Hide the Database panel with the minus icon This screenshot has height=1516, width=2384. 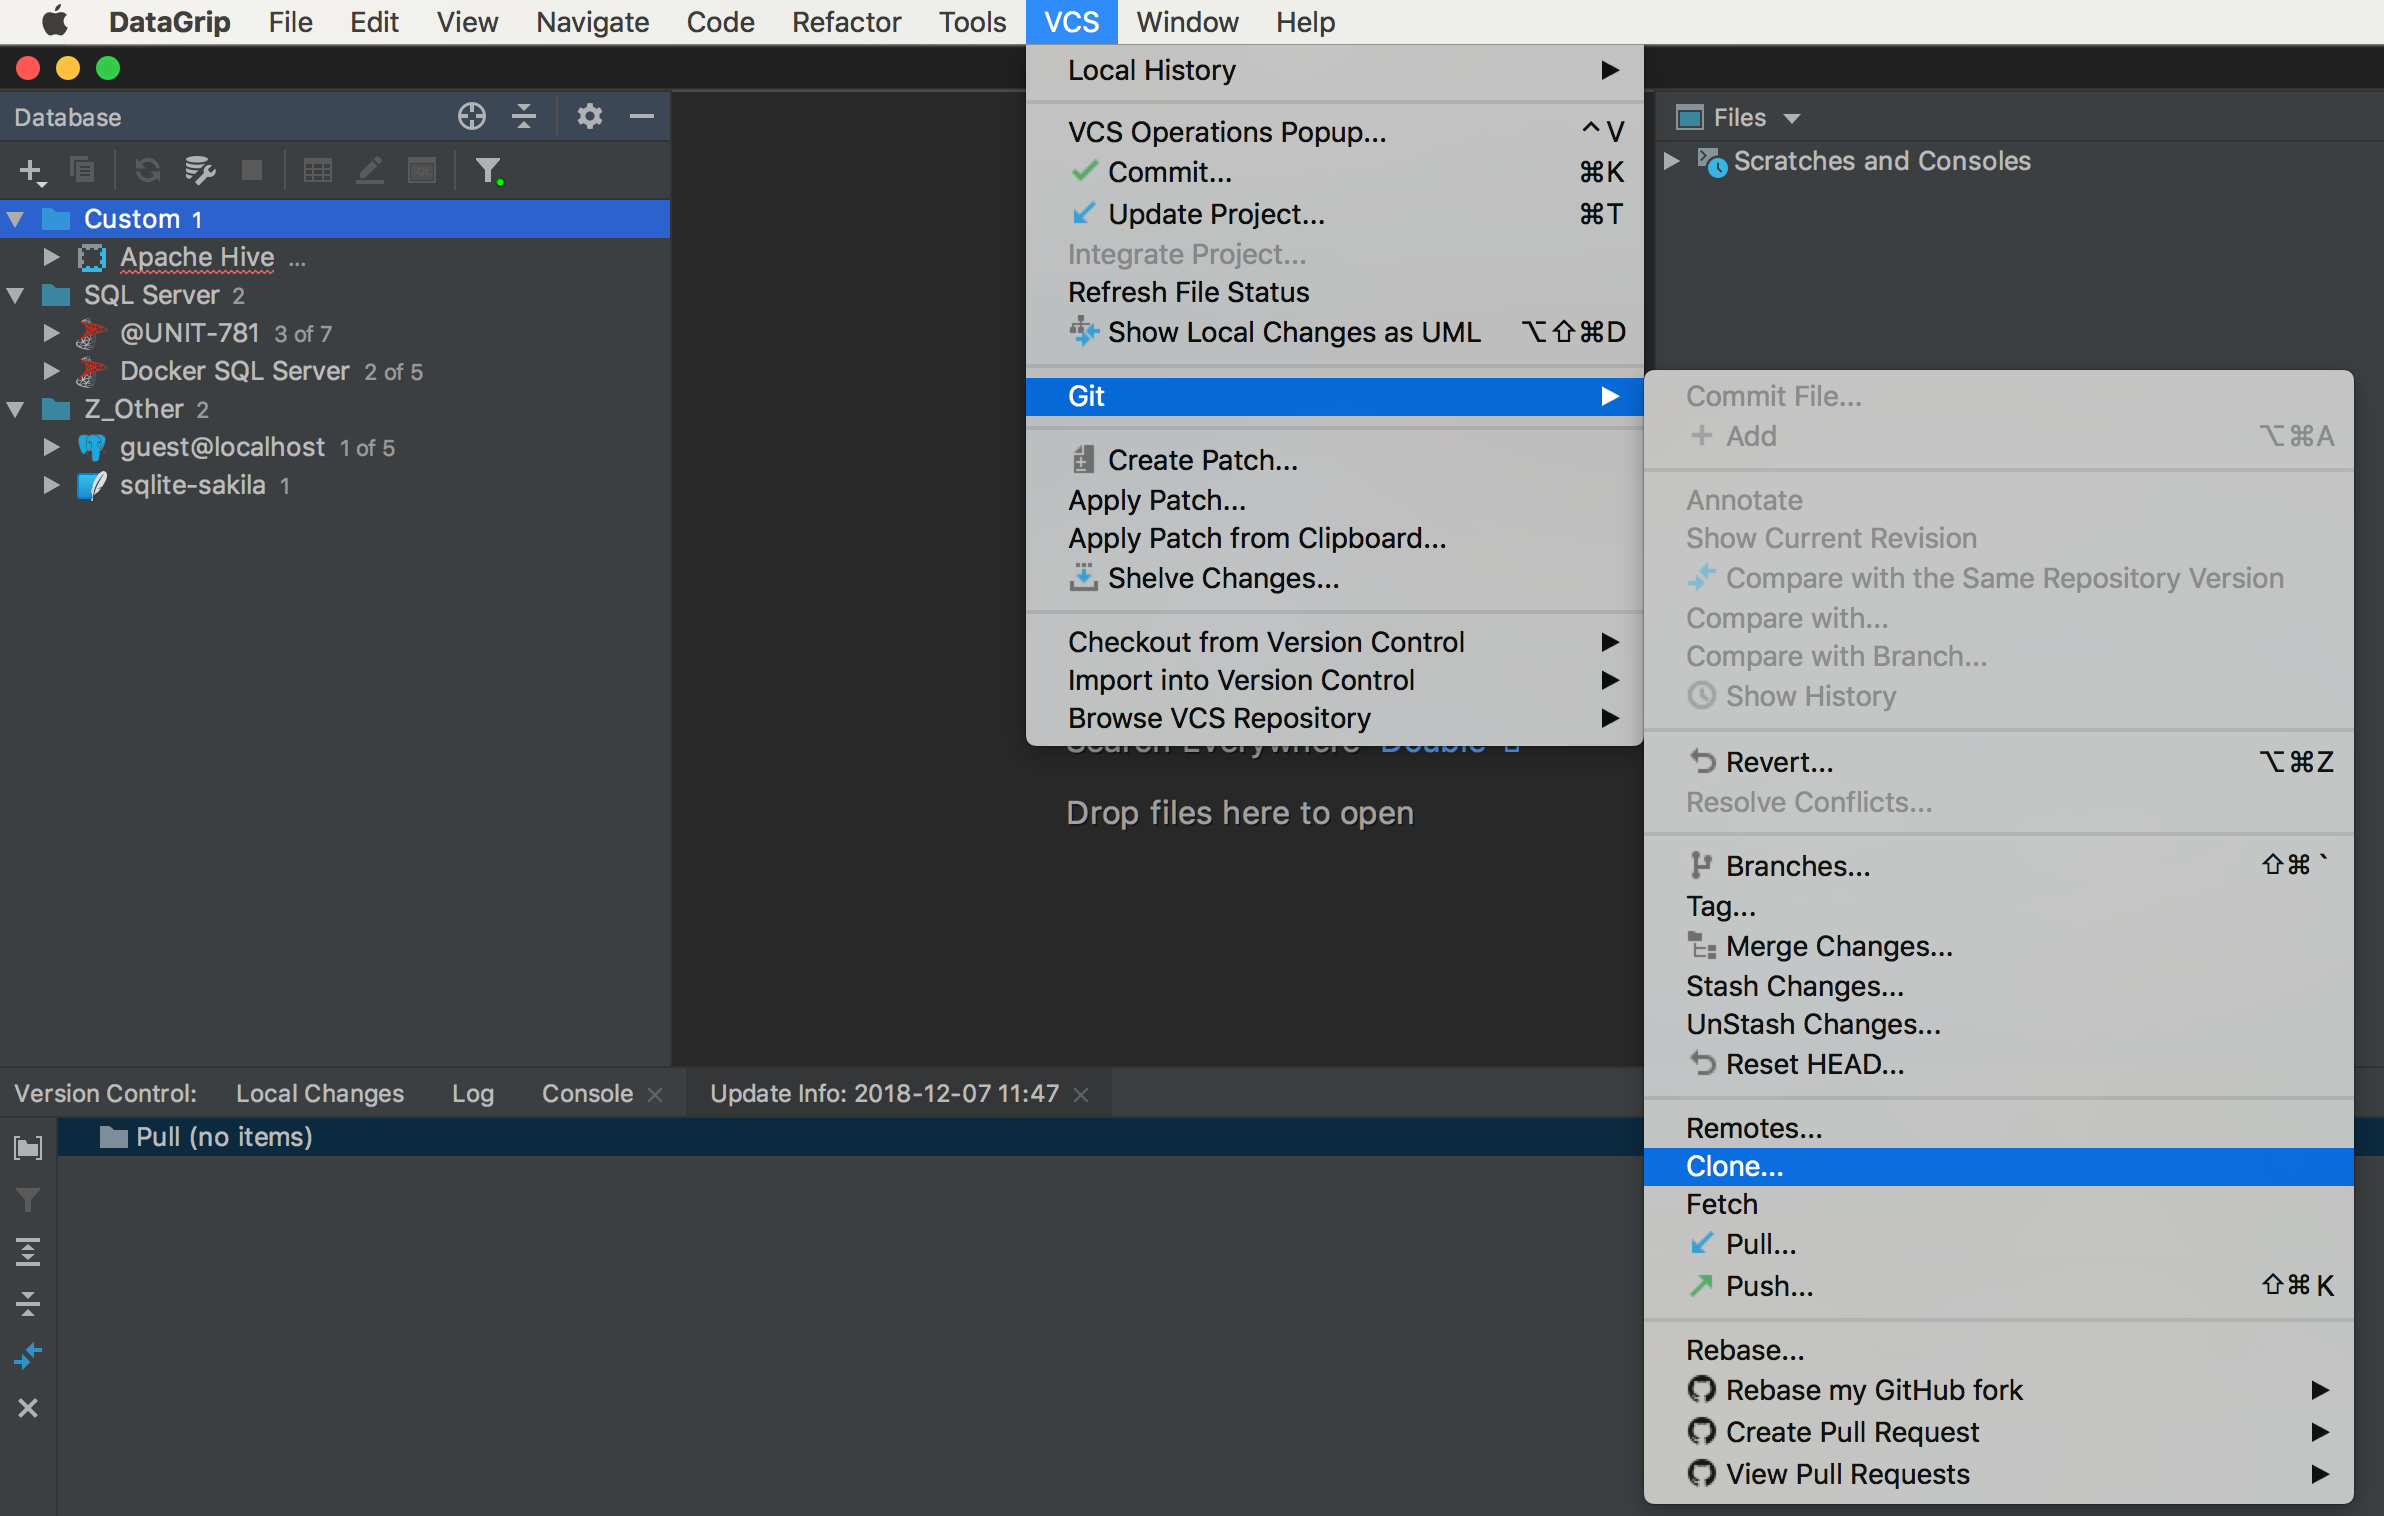(642, 117)
